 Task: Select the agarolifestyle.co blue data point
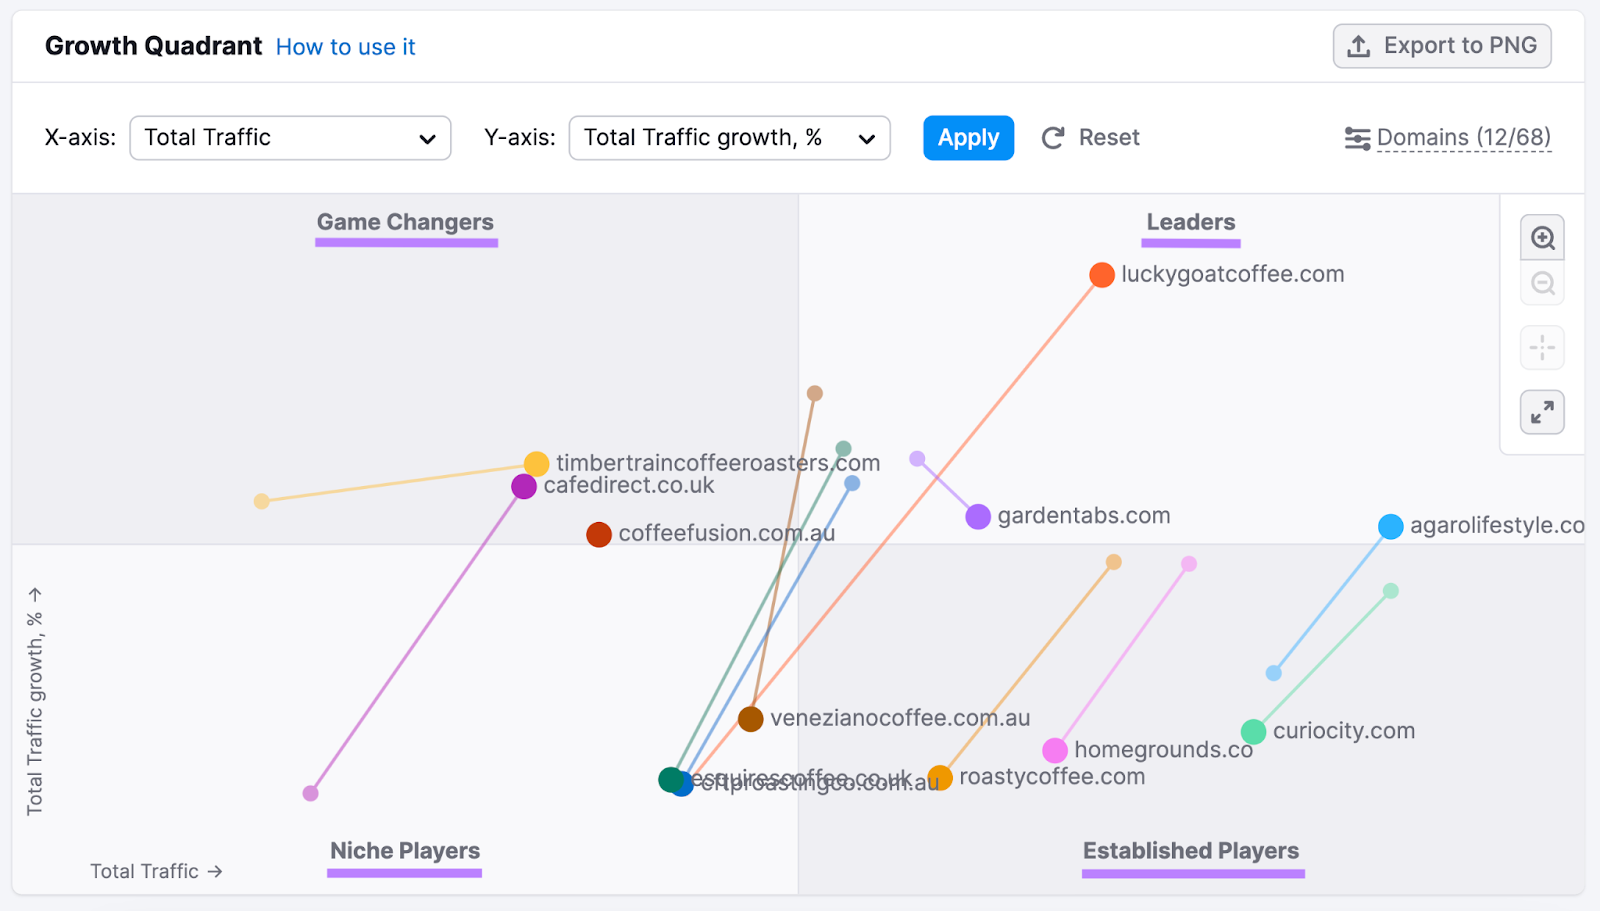[x=1389, y=526]
